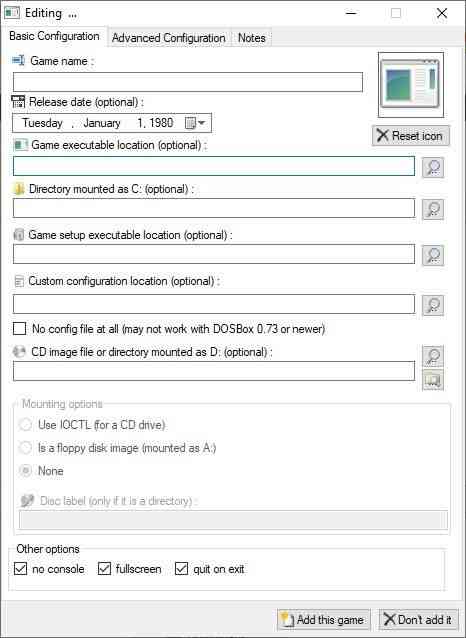Open the release date calendar dropdown
The width and height of the screenshot is (466, 638).
195,123
